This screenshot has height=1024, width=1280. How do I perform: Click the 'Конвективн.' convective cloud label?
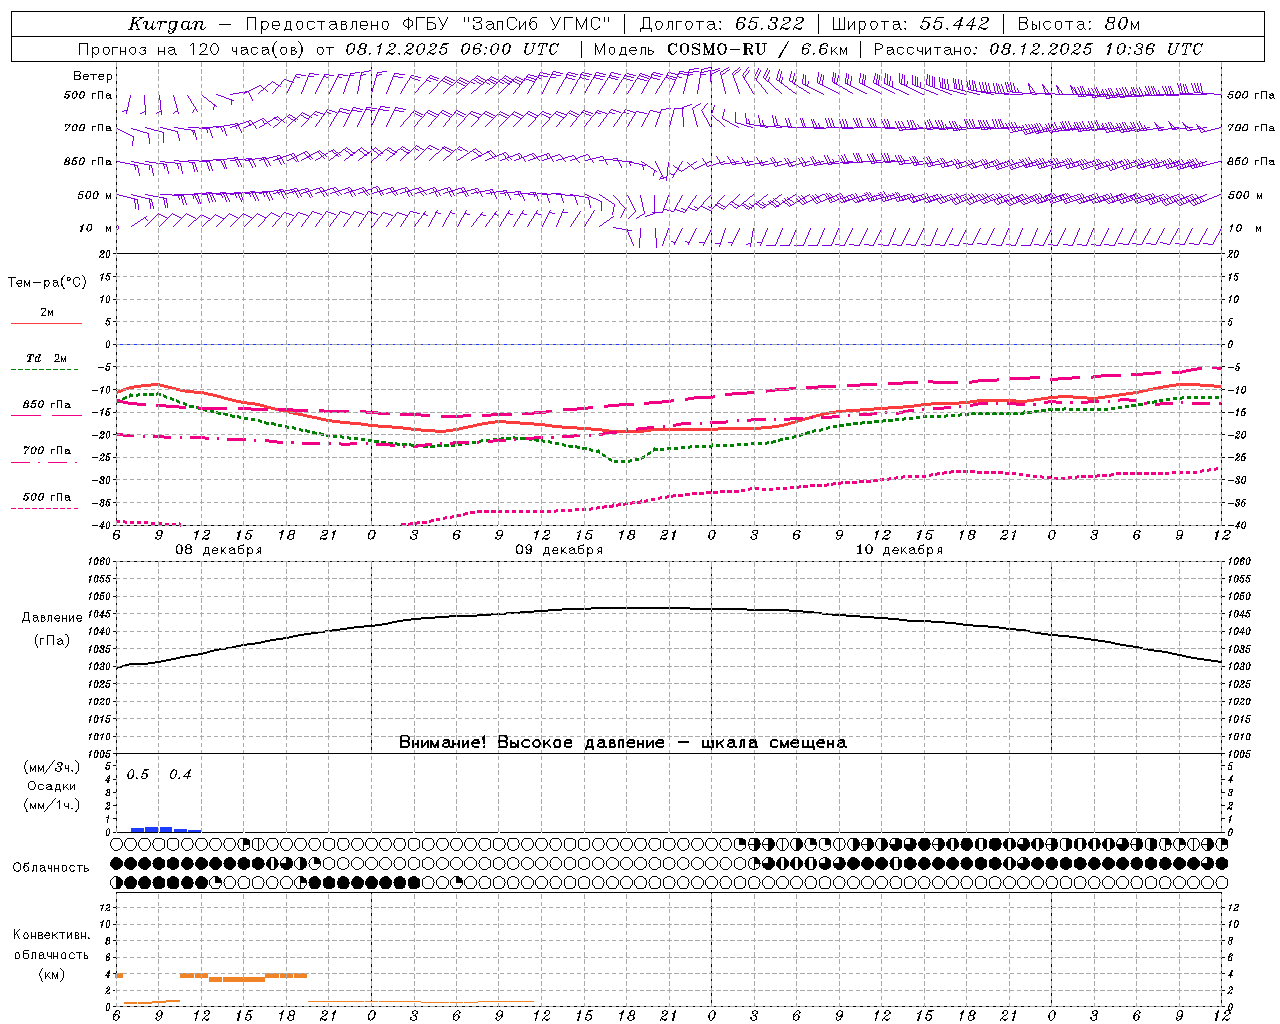coord(51,935)
